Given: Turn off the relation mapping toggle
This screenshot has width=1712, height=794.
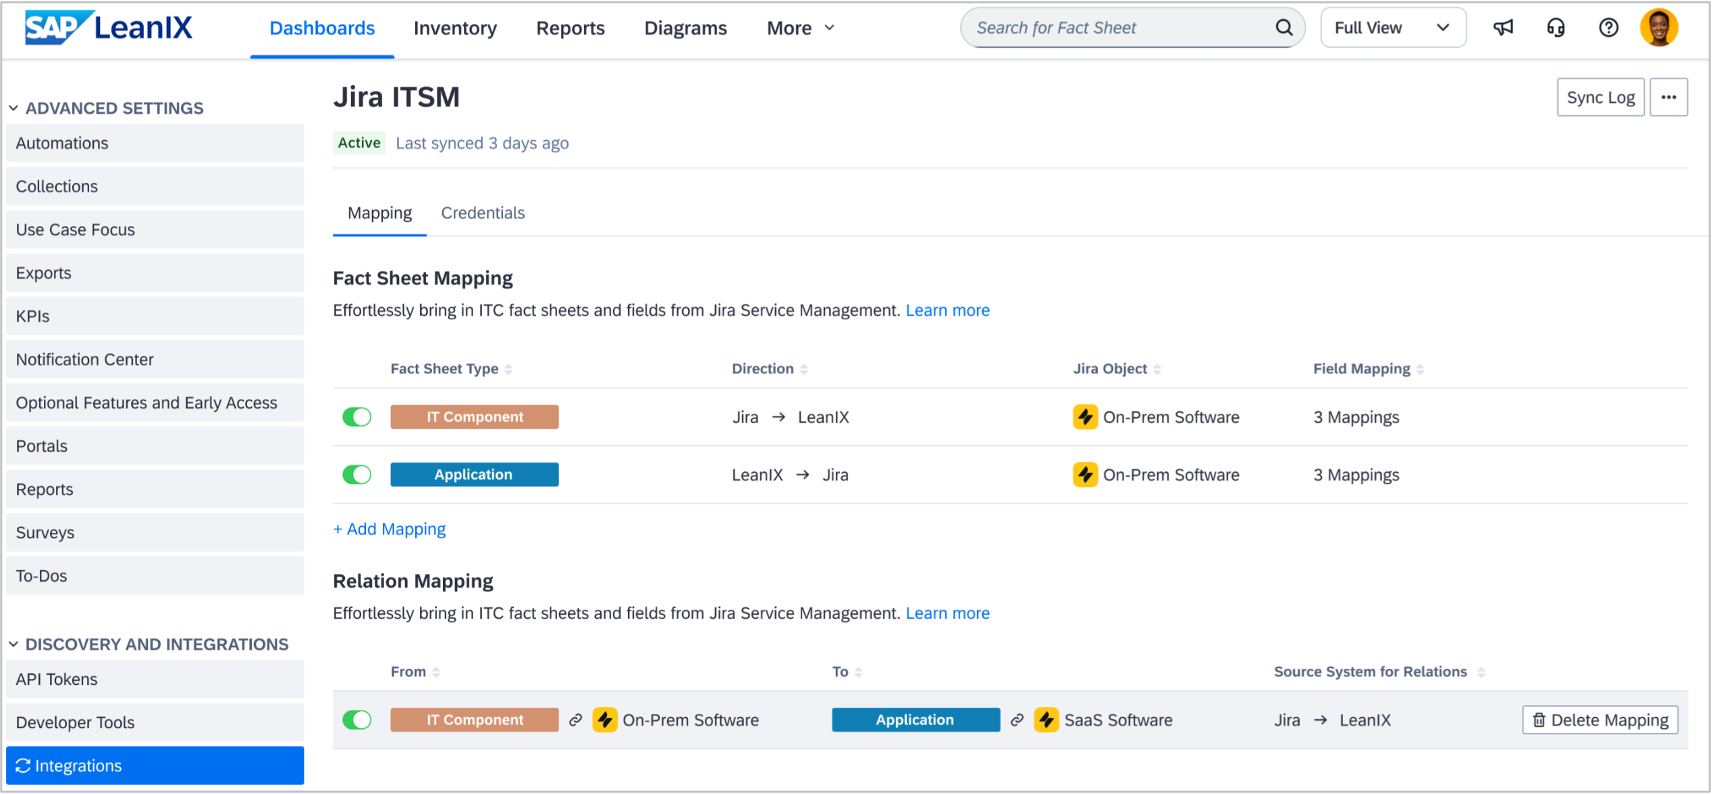Looking at the screenshot, I should (x=357, y=720).
